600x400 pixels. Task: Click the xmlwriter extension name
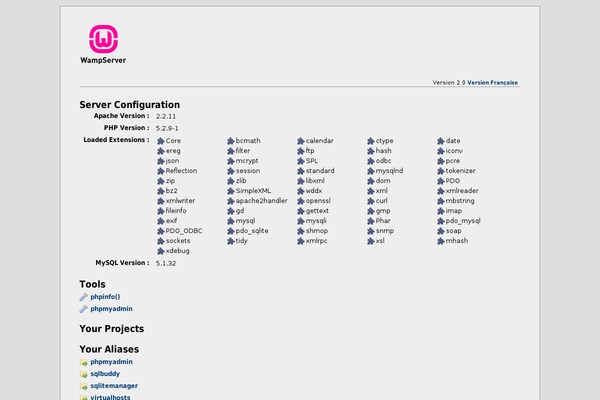pyautogui.click(x=180, y=201)
